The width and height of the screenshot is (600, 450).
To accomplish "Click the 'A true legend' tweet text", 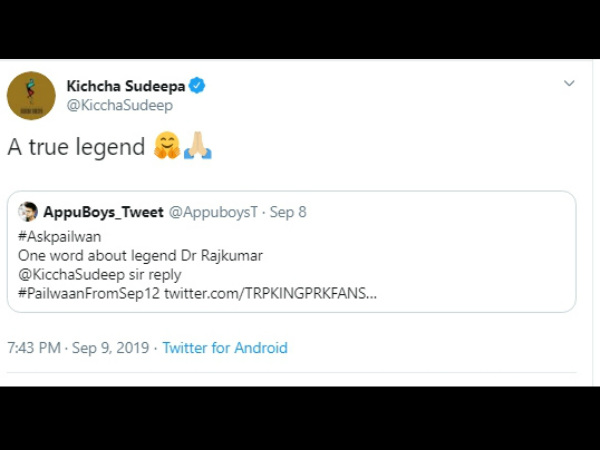I will [x=77, y=148].
